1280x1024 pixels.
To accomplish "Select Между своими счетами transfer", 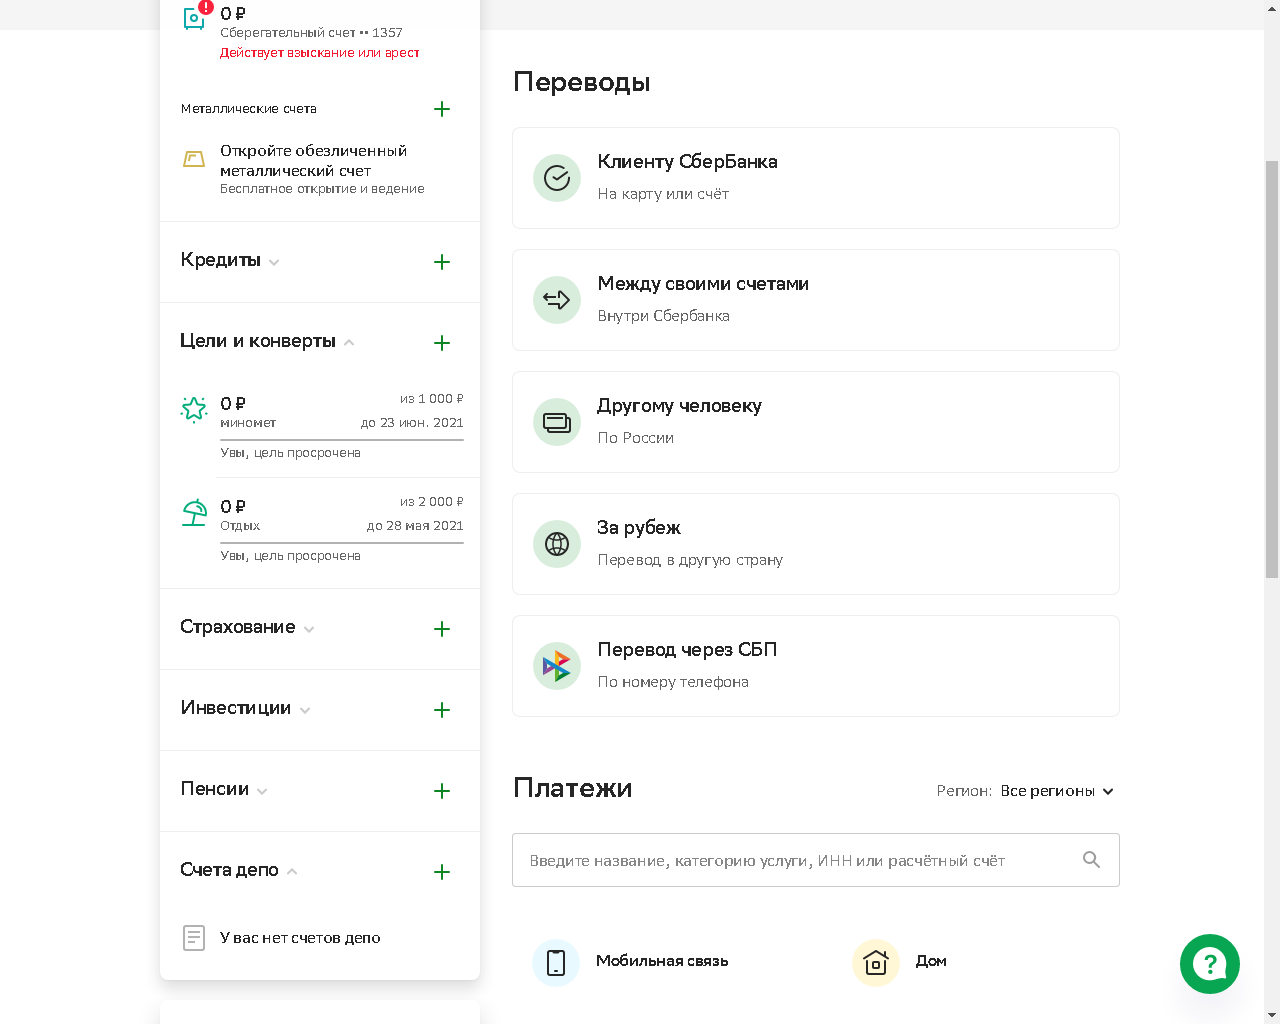I will (x=815, y=300).
